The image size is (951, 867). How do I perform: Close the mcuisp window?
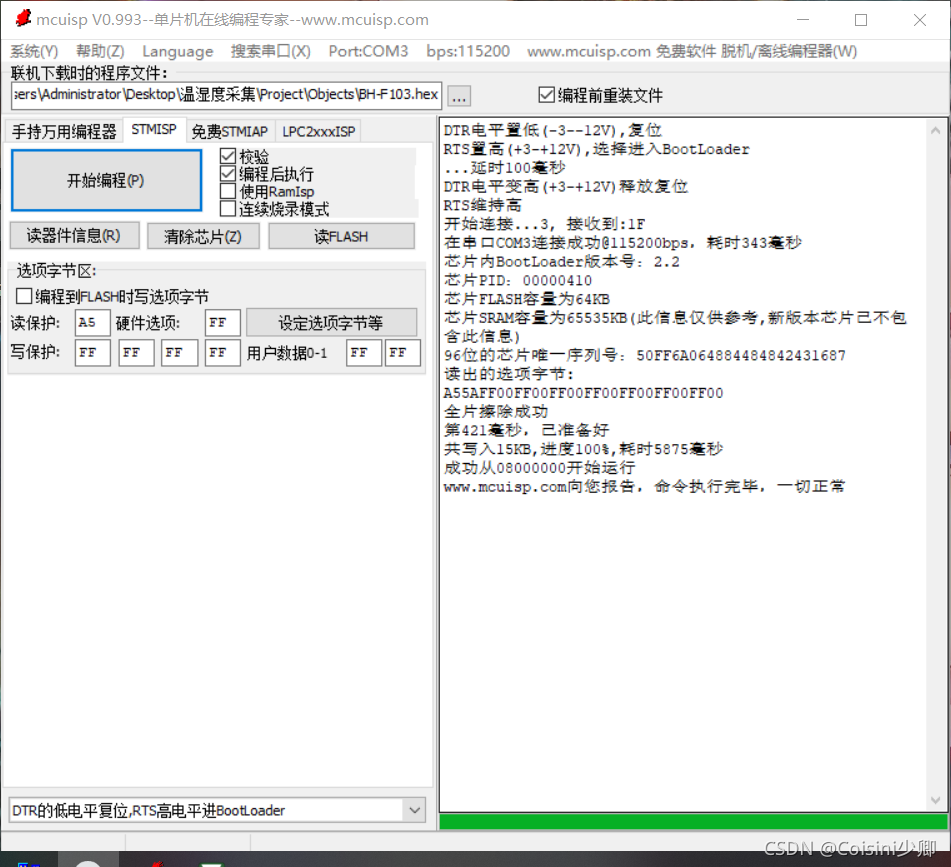919,19
